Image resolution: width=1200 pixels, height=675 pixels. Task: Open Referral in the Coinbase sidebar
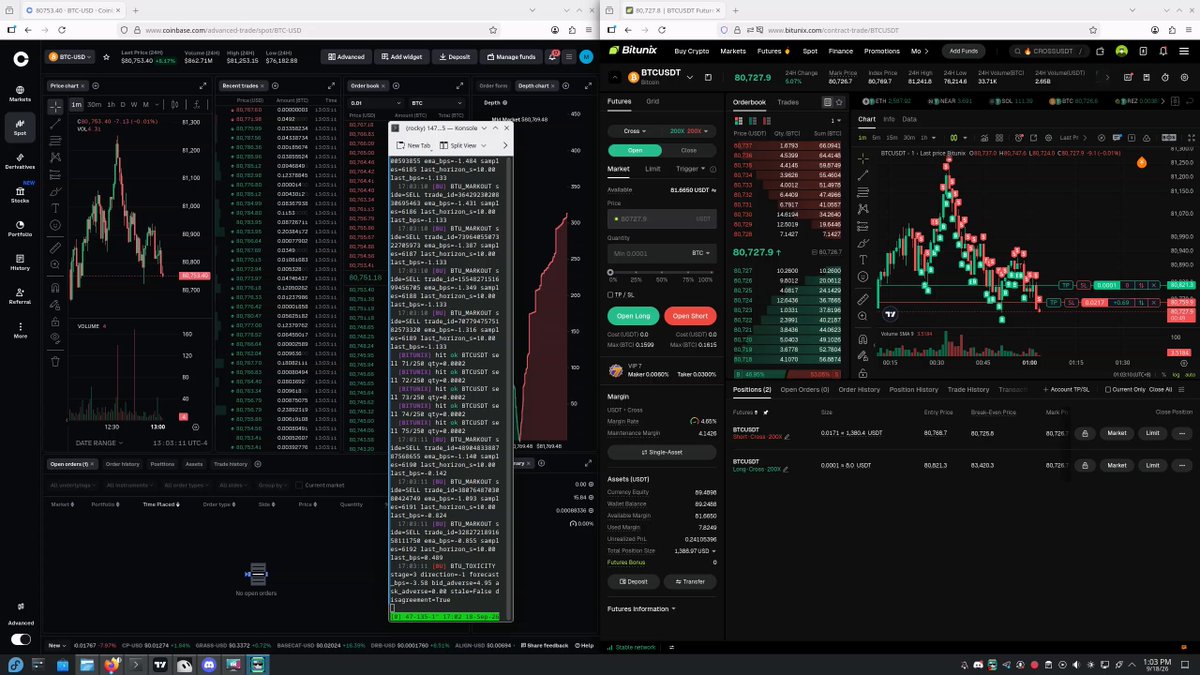pos(20,296)
